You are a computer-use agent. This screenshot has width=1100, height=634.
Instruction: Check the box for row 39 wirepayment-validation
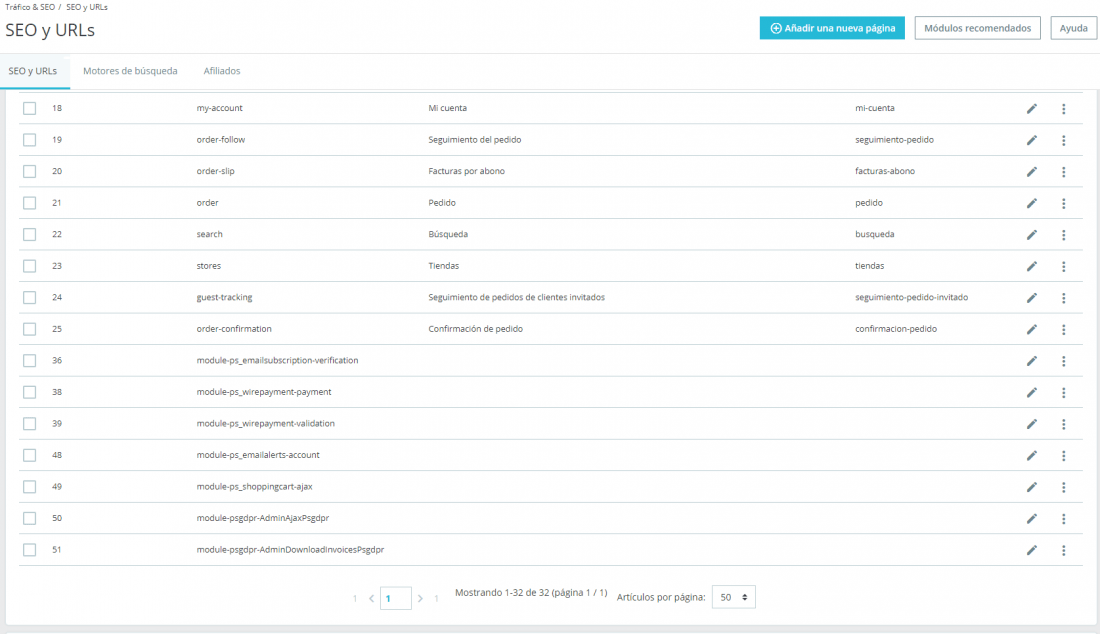coord(29,424)
